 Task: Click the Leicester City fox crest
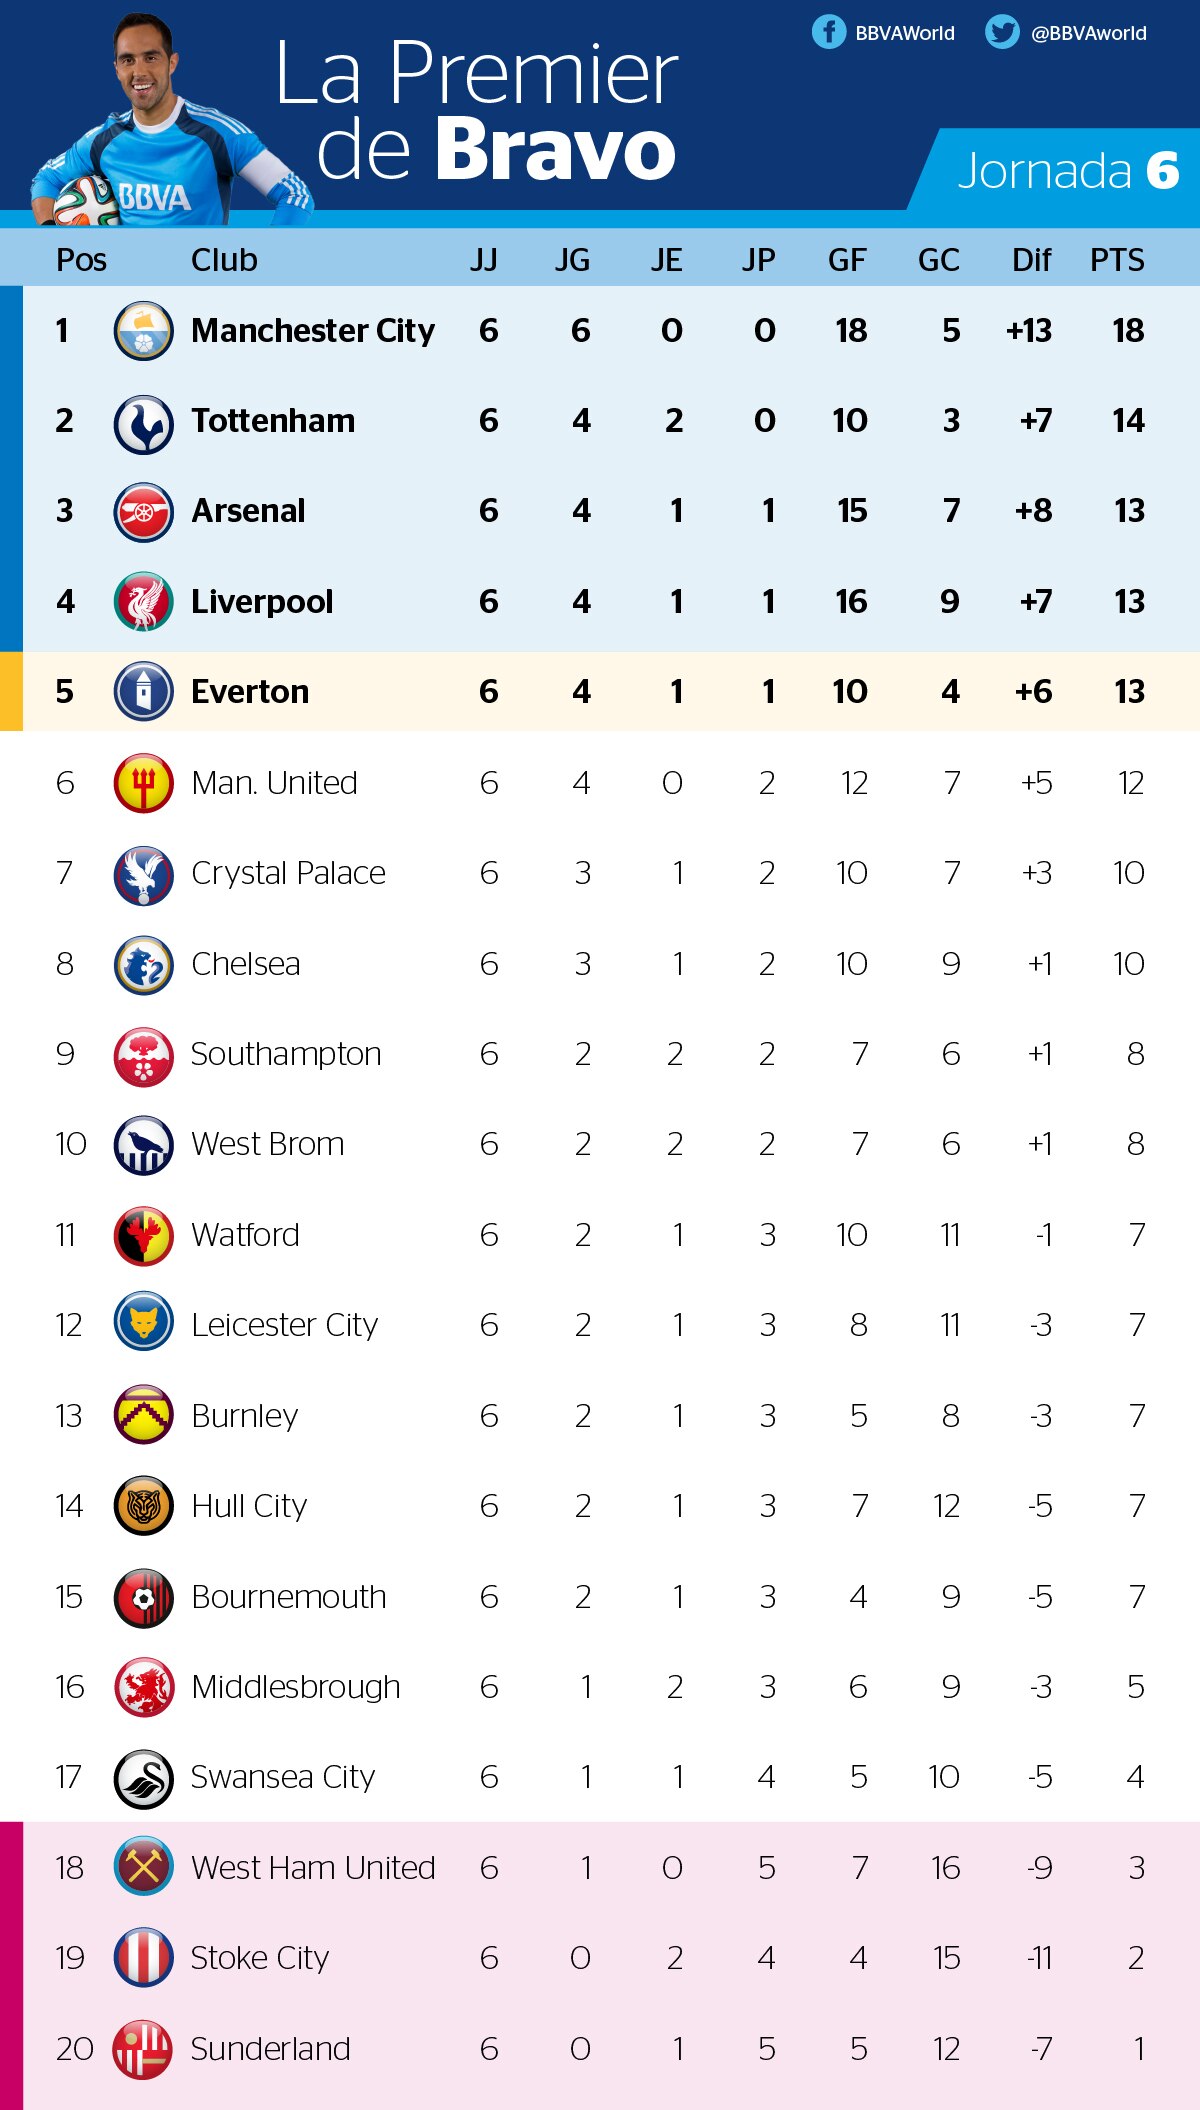[144, 1325]
